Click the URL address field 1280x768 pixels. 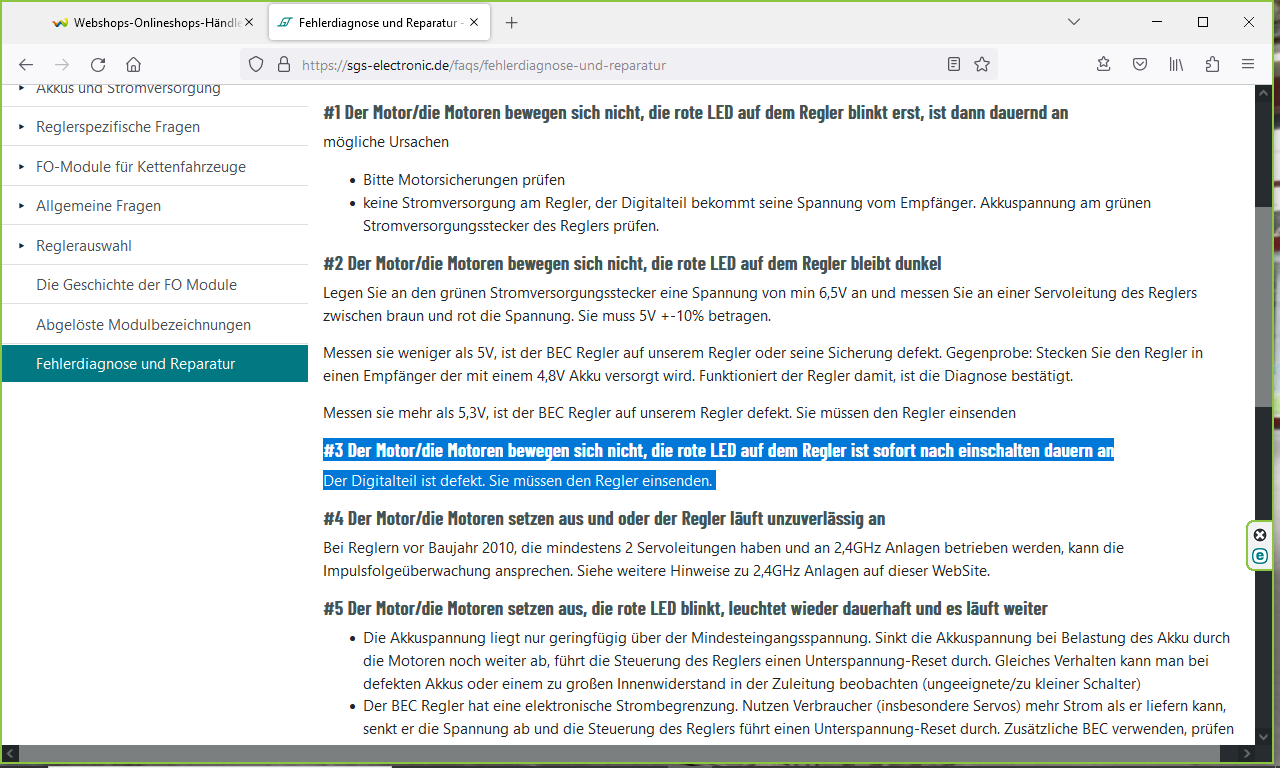coord(600,65)
